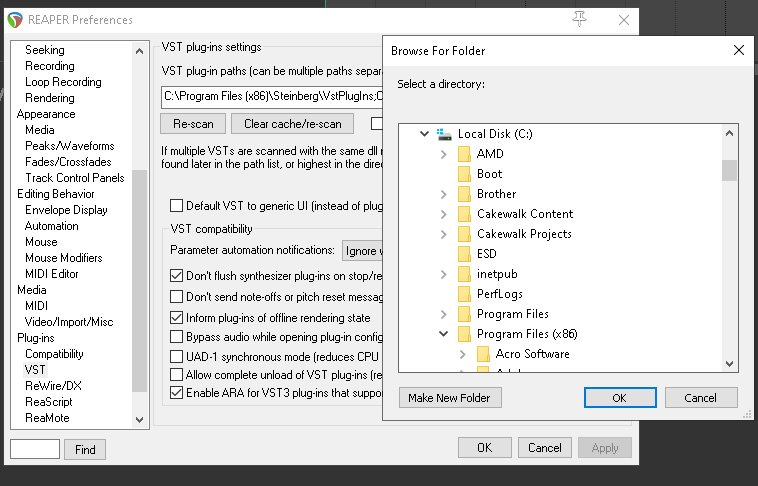This screenshot has width=758, height=486.
Task: Click the preferences list scroll down arrow
Action: click(139, 419)
